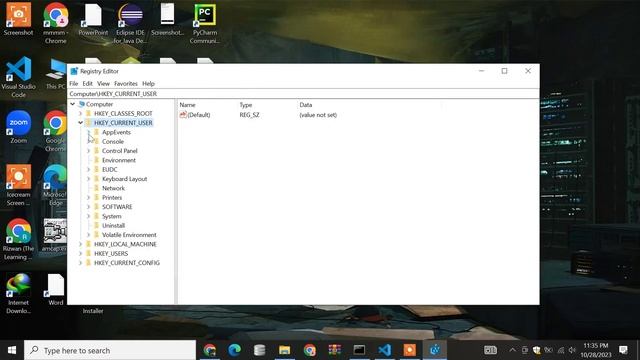Click the Registry Editor title bar icon
The height and width of the screenshot is (360, 640).
coord(74,71)
